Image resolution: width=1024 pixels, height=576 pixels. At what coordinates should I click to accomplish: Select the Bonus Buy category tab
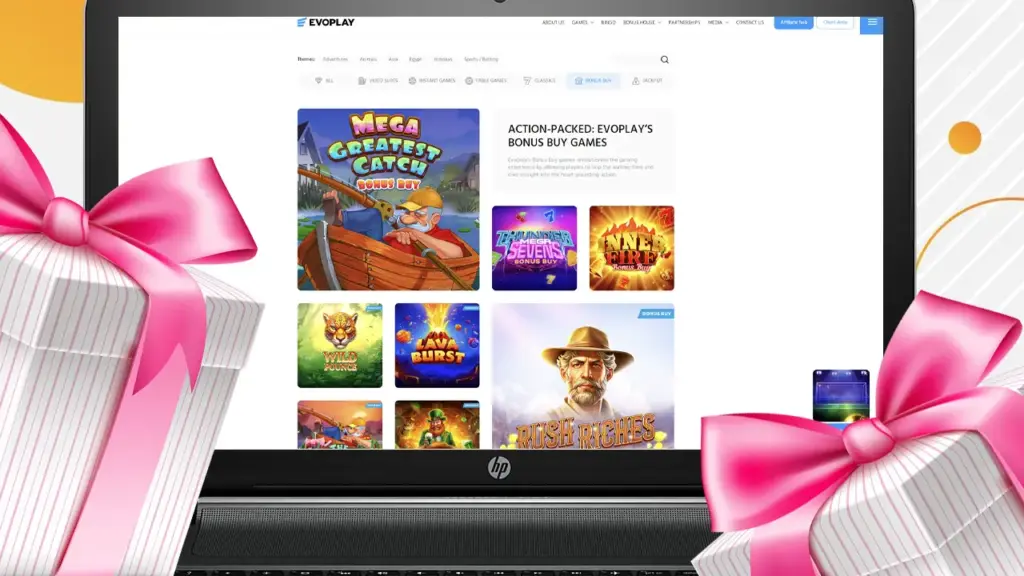coord(593,81)
